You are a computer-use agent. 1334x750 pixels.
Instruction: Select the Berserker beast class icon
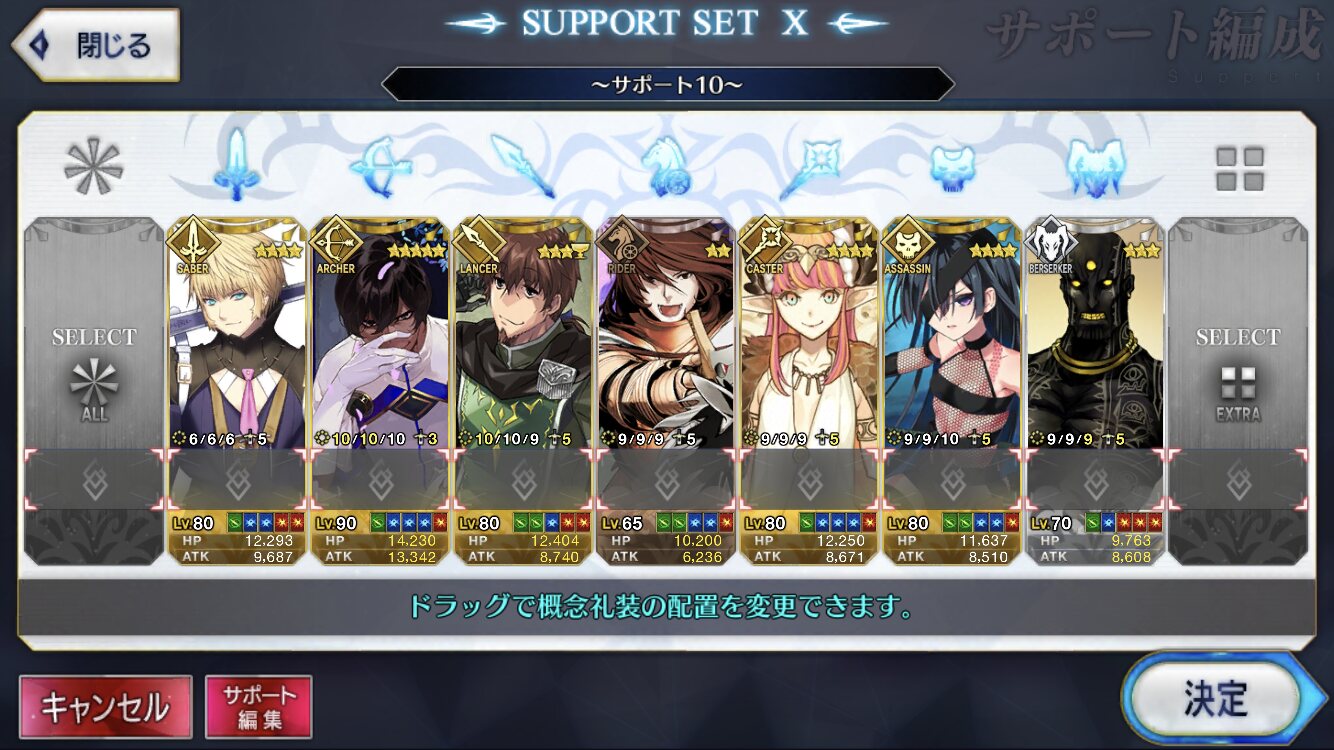pos(1096,165)
